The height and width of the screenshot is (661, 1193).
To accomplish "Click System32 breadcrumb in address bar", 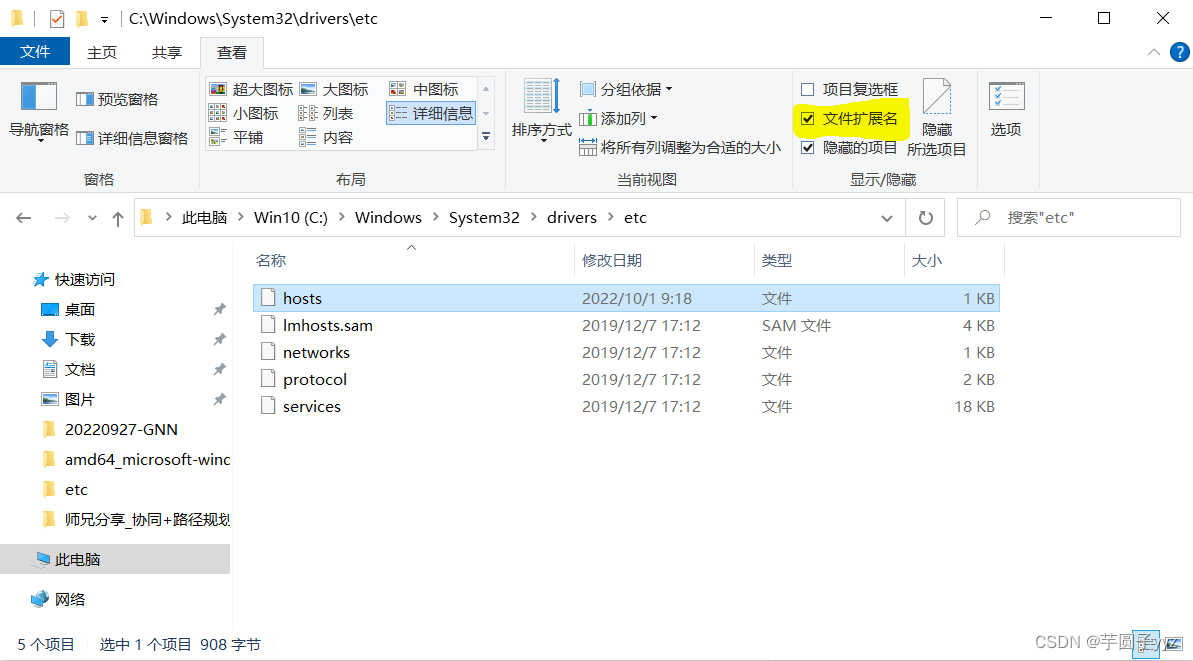I will pyautogui.click(x=484, y=218).
